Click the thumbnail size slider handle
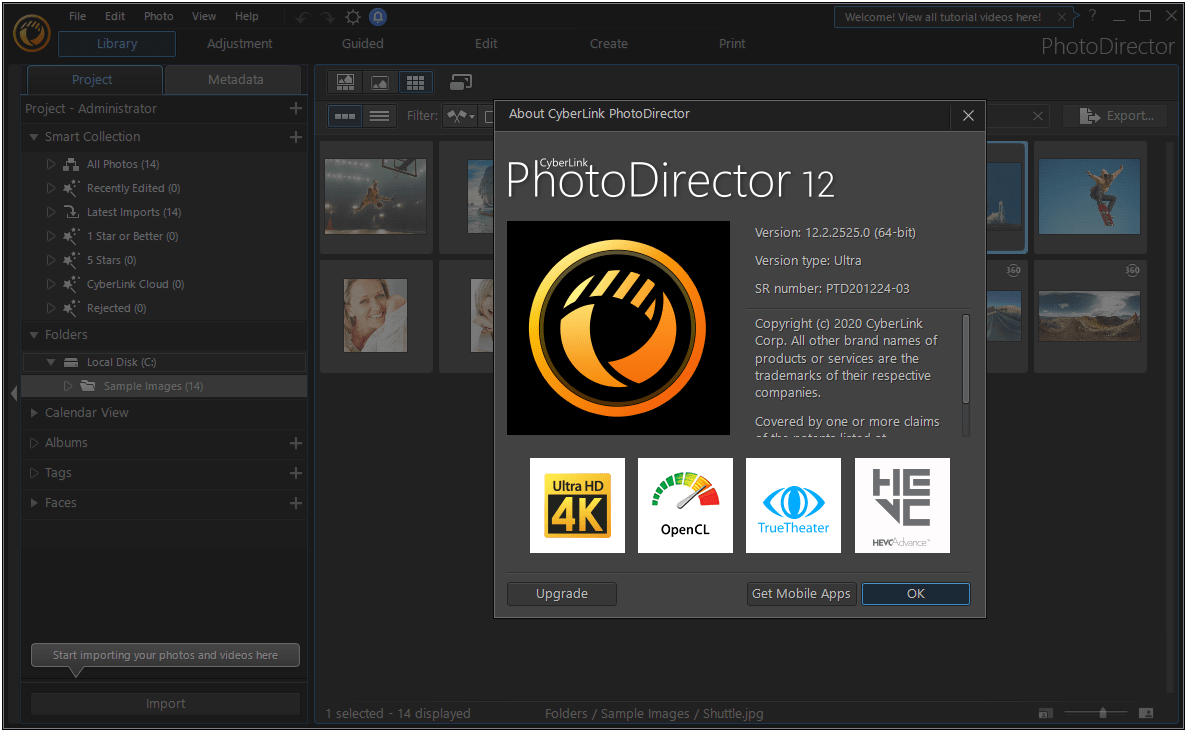 pos(1102,712)
